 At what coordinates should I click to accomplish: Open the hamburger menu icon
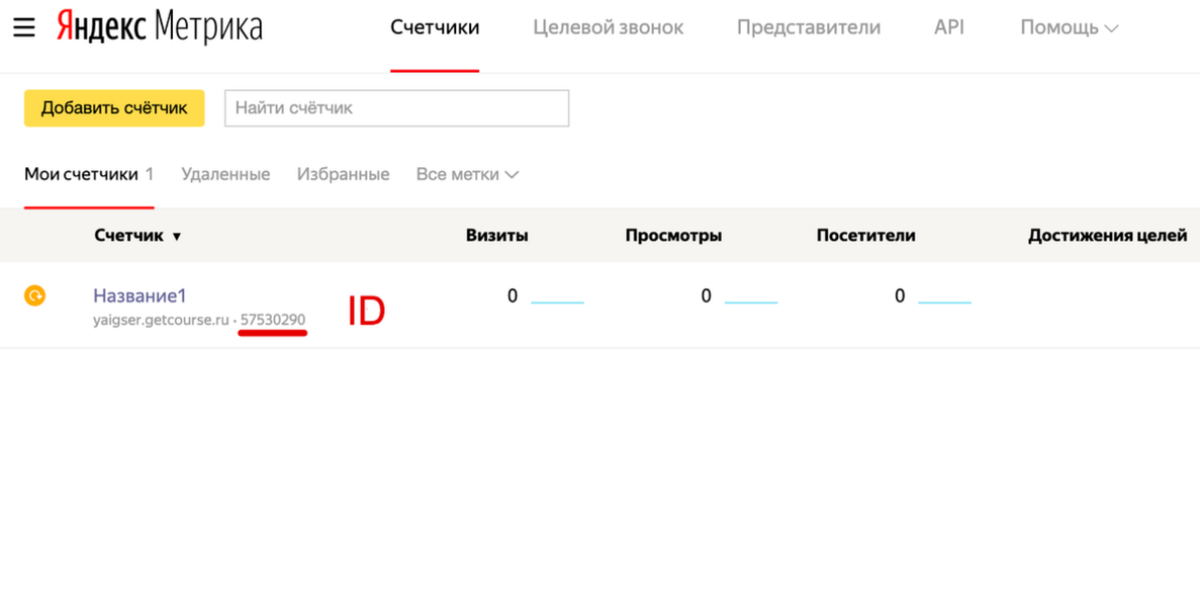point(24,28)
